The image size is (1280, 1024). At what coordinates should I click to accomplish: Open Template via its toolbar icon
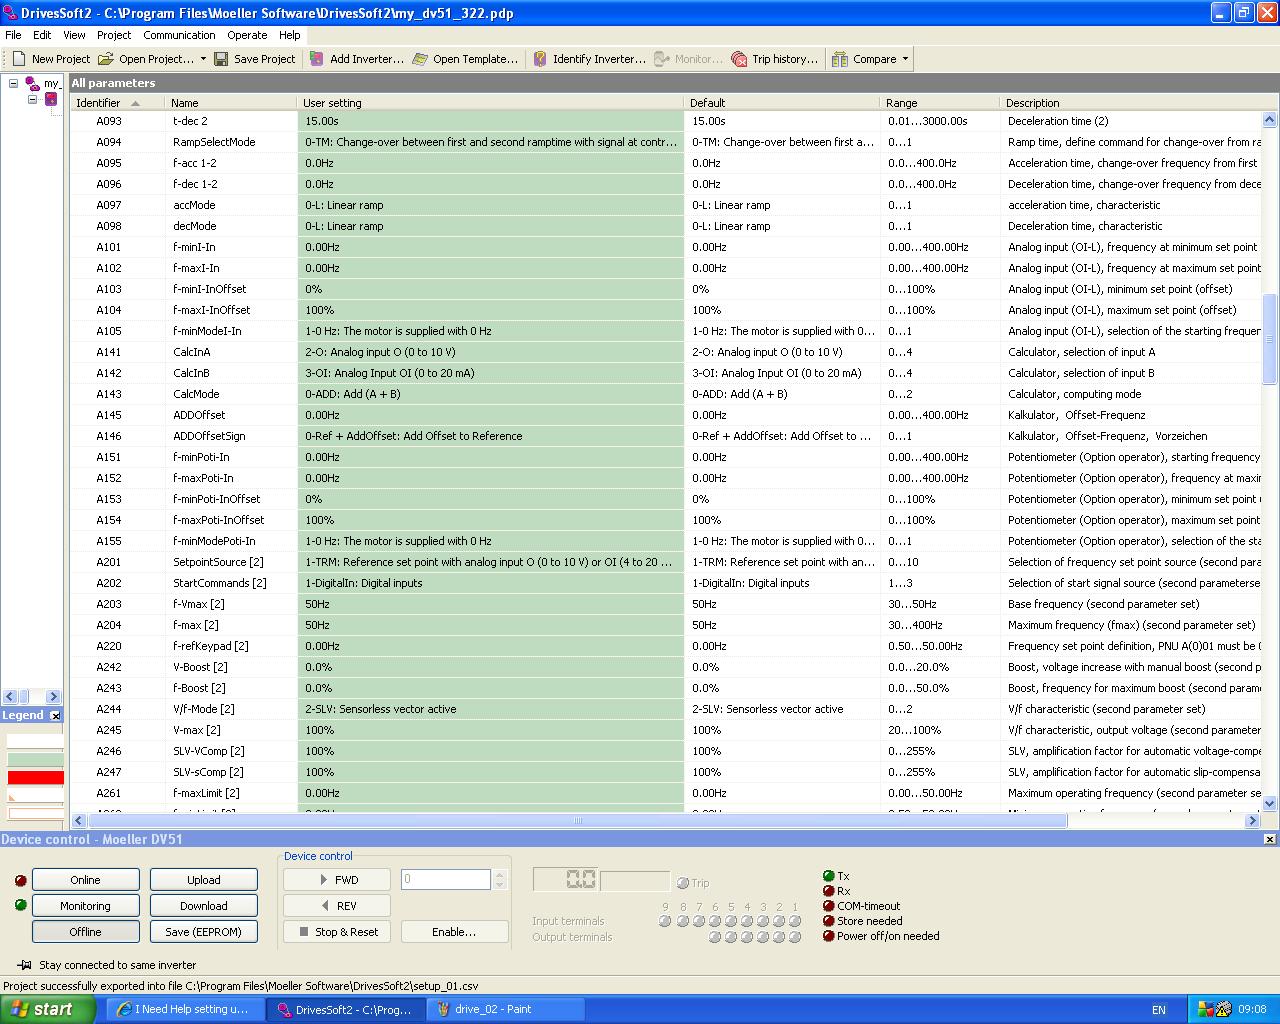point(420,59)
